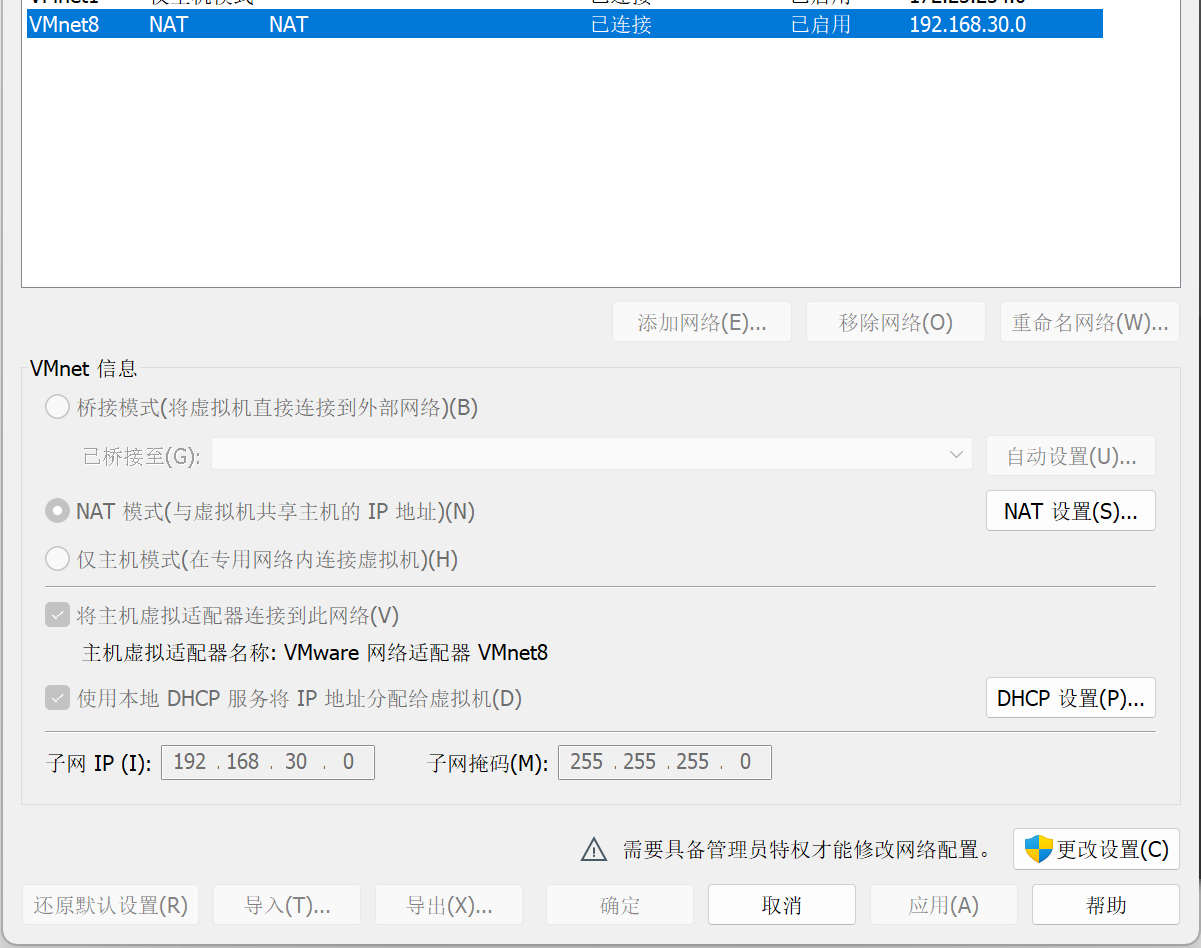Click 还原默认设置(R) button
Image resolution: width=1201 pixels, height=948 pixels.
pyautogui.click(x=110, y=905)
